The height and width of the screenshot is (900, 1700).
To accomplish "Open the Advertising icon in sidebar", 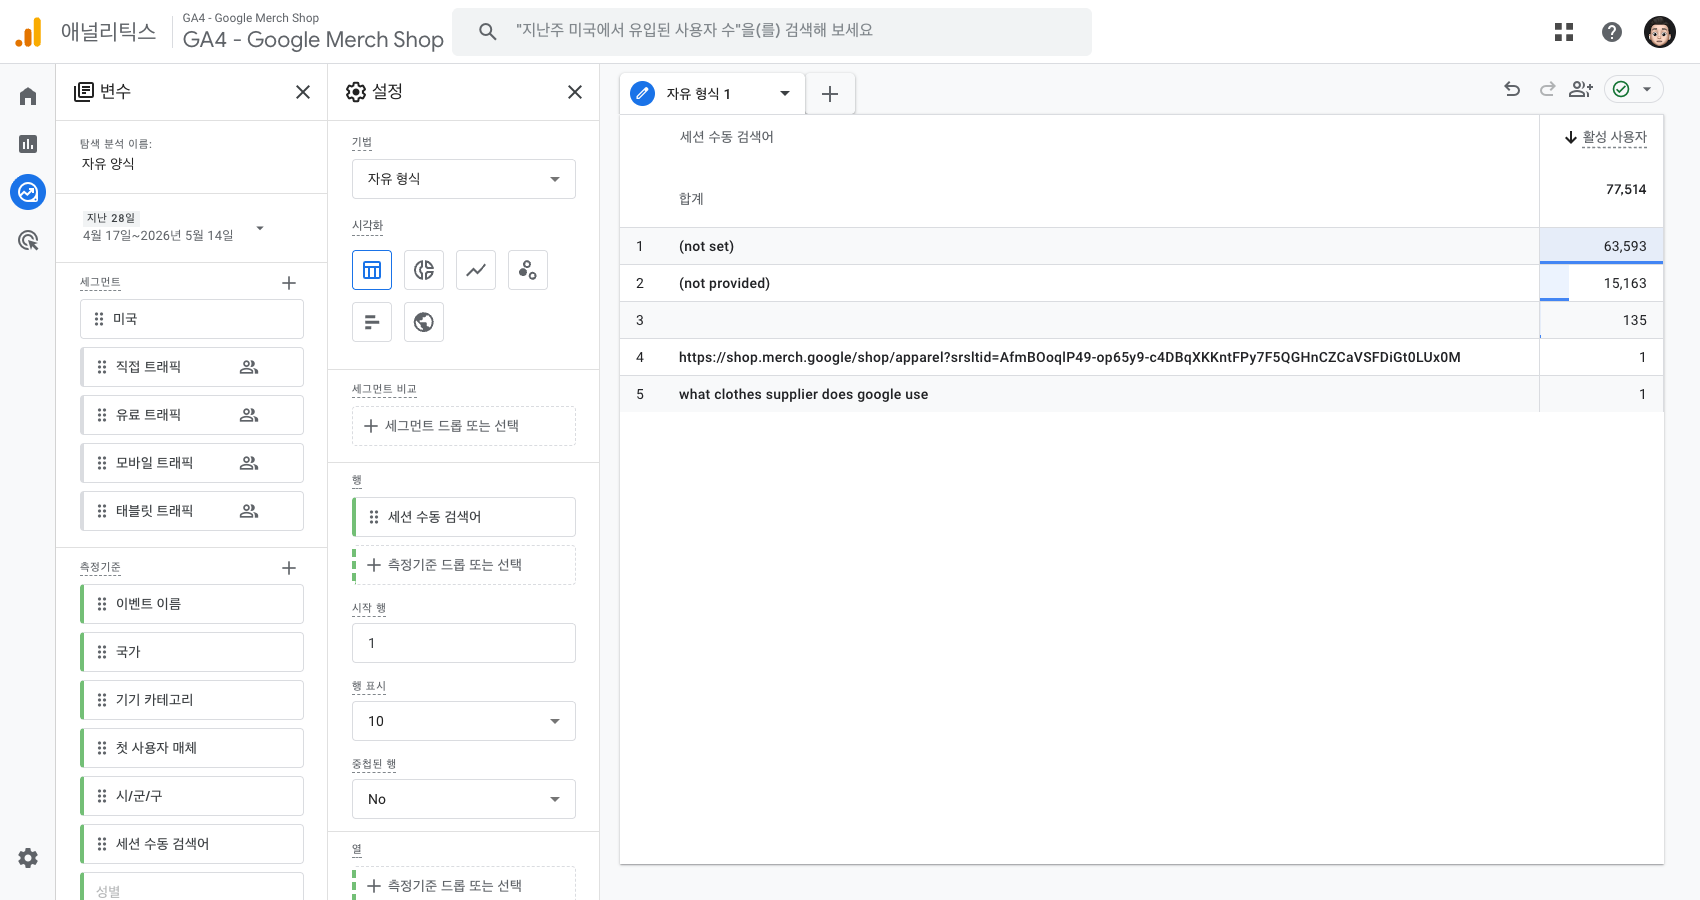I will 28,240.
